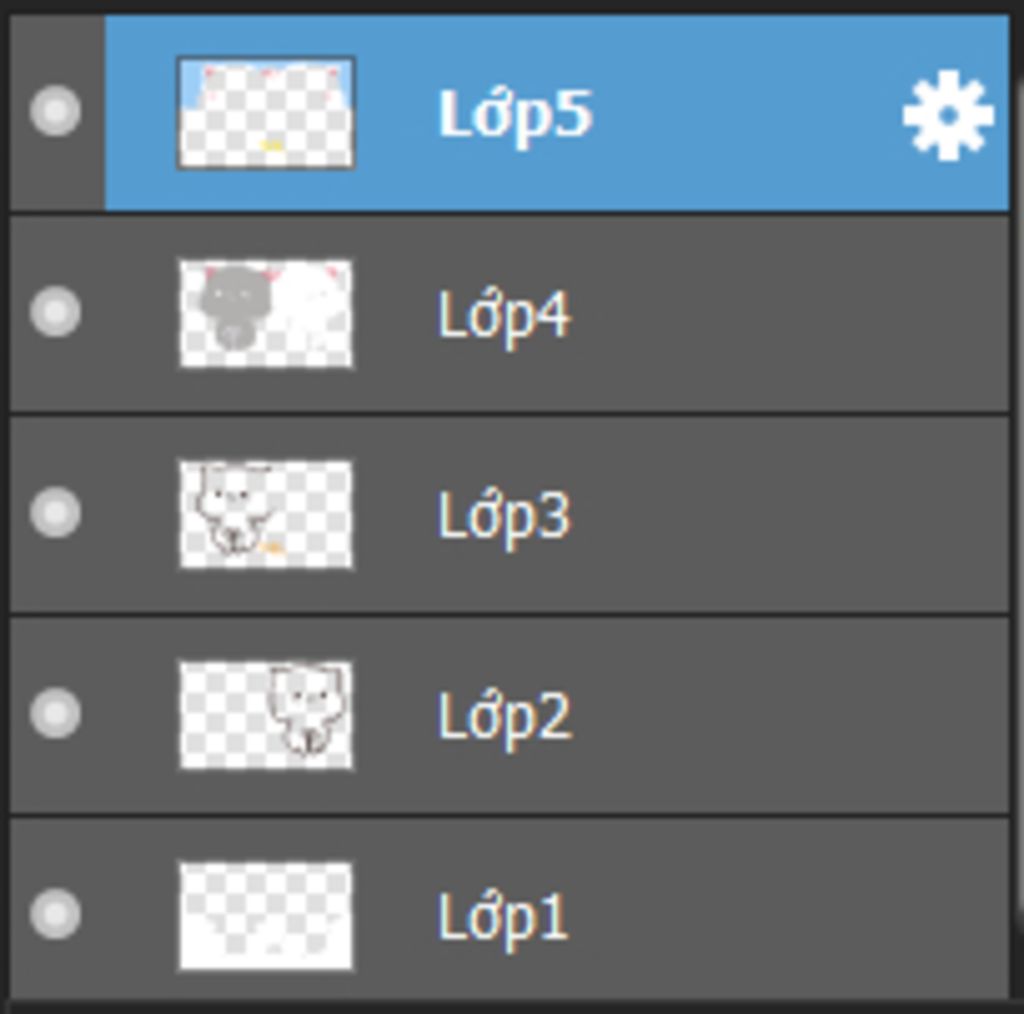Click the Lớp1 layer thumbnail

click(266, 917)
